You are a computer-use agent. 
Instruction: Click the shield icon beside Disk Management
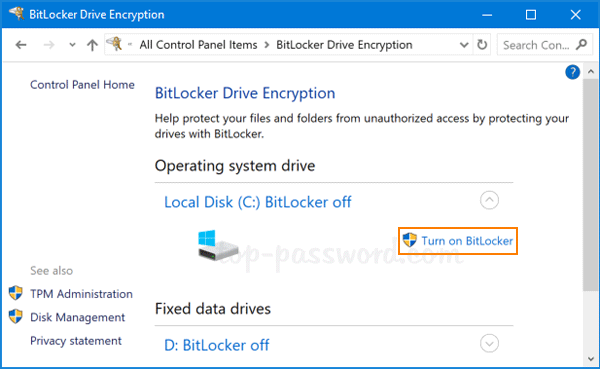[16, 317]
